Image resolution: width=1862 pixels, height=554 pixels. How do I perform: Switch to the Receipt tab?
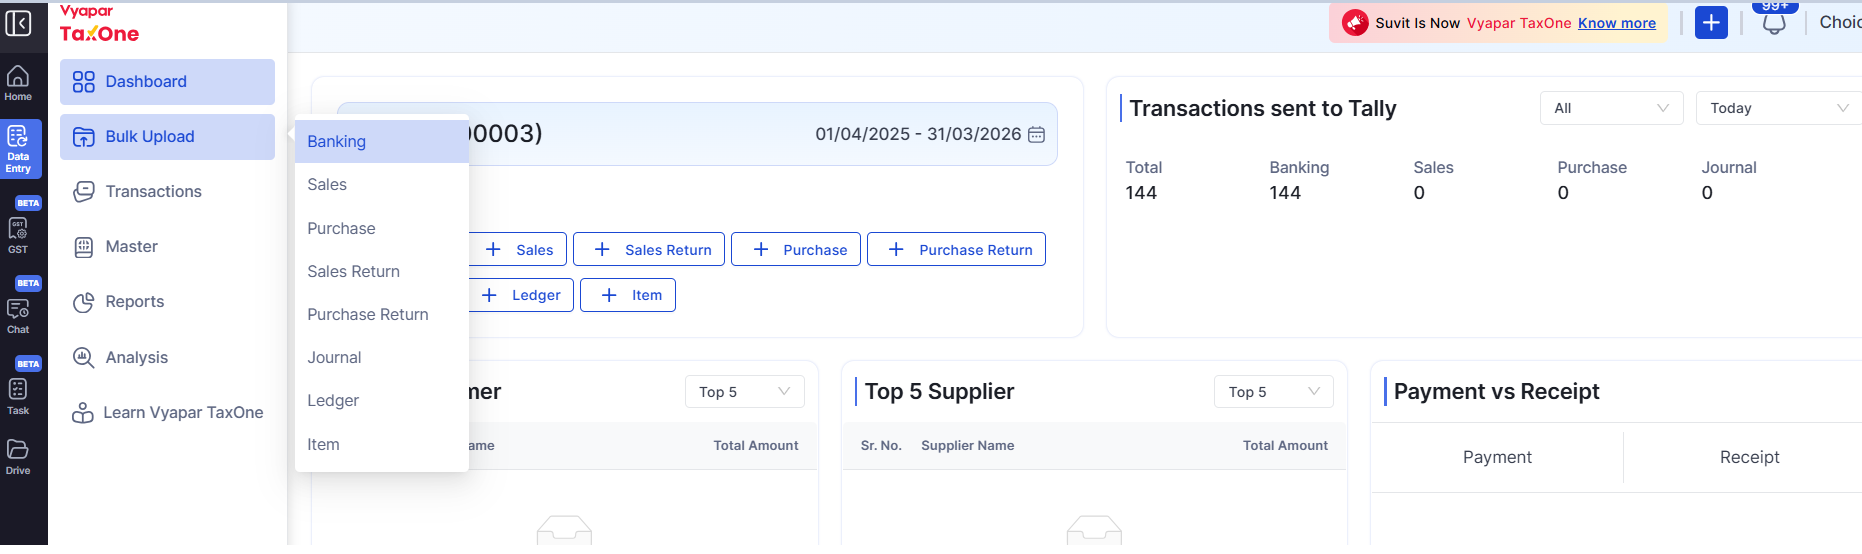[x=1749, y=457]
